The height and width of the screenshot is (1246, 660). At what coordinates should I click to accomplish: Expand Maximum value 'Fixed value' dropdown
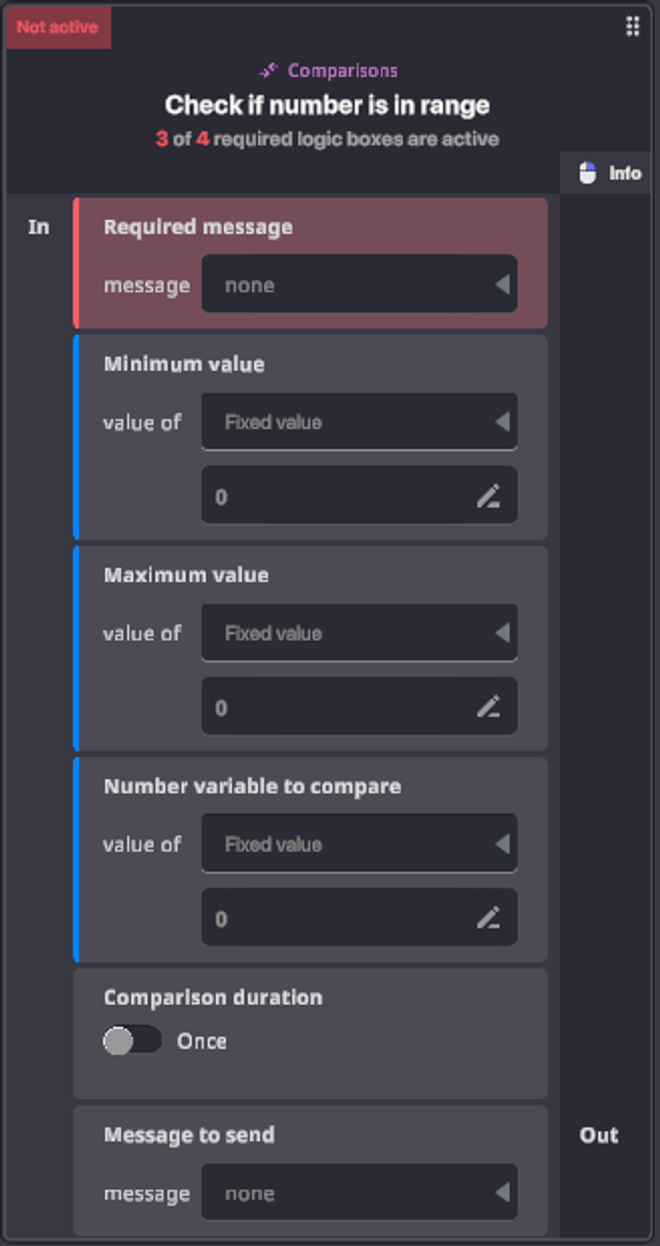pos(359,633)
